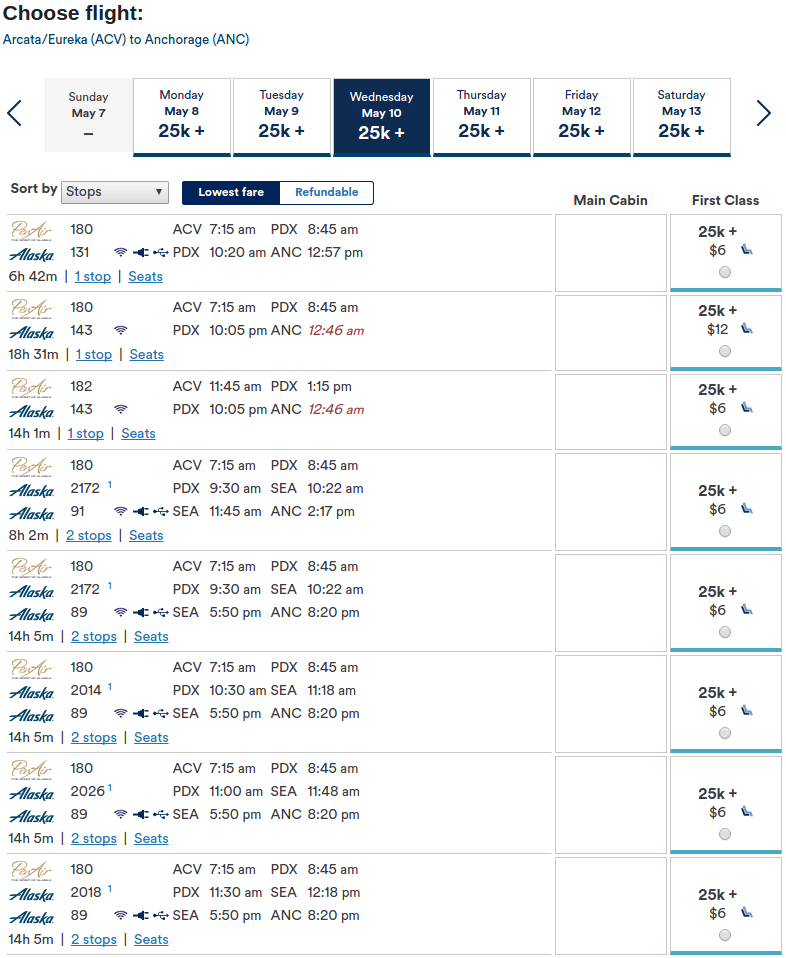Open the Sort by Stops dropdown
The width and height of the screenshot is (786, 958).
point(115,192)
